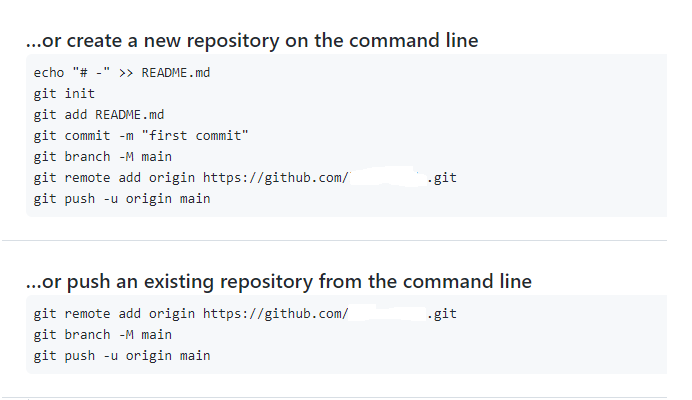692x400 pixels.
Task: Click "git branch -M main" under create new repository
Action: pyautogui.click(x=102, y=156)
